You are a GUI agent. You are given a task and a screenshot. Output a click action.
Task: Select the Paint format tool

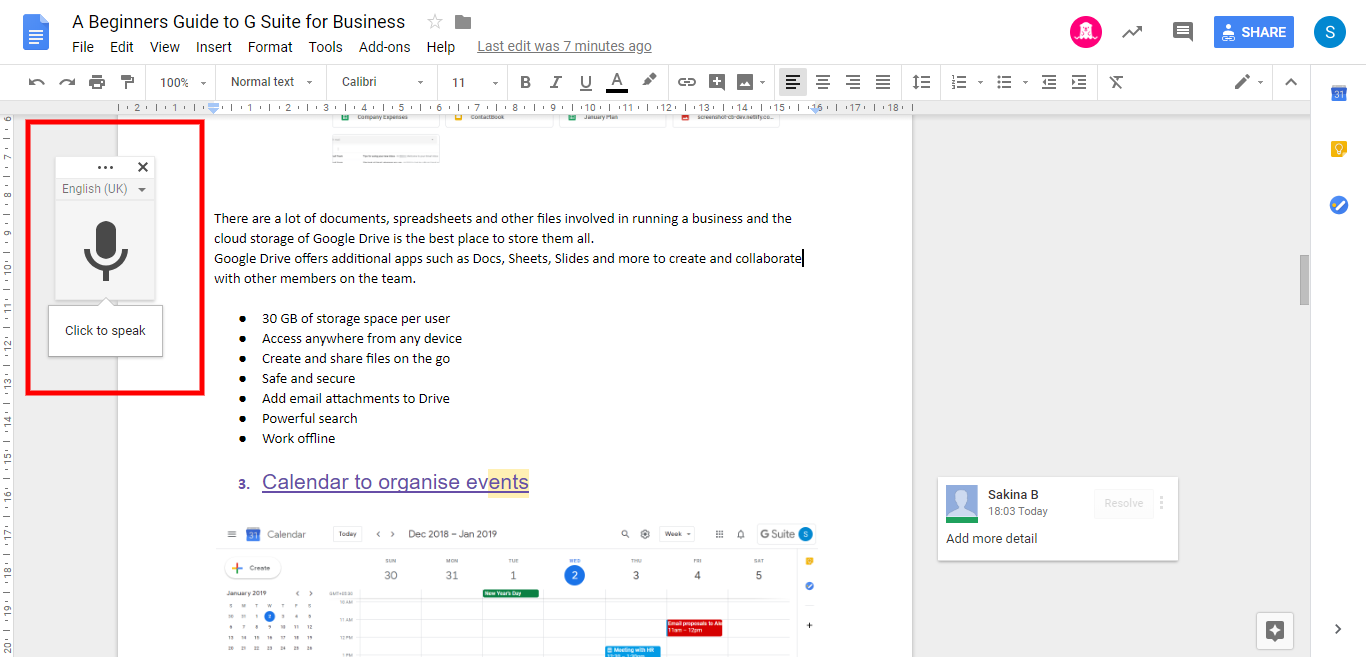click(127, 82)
